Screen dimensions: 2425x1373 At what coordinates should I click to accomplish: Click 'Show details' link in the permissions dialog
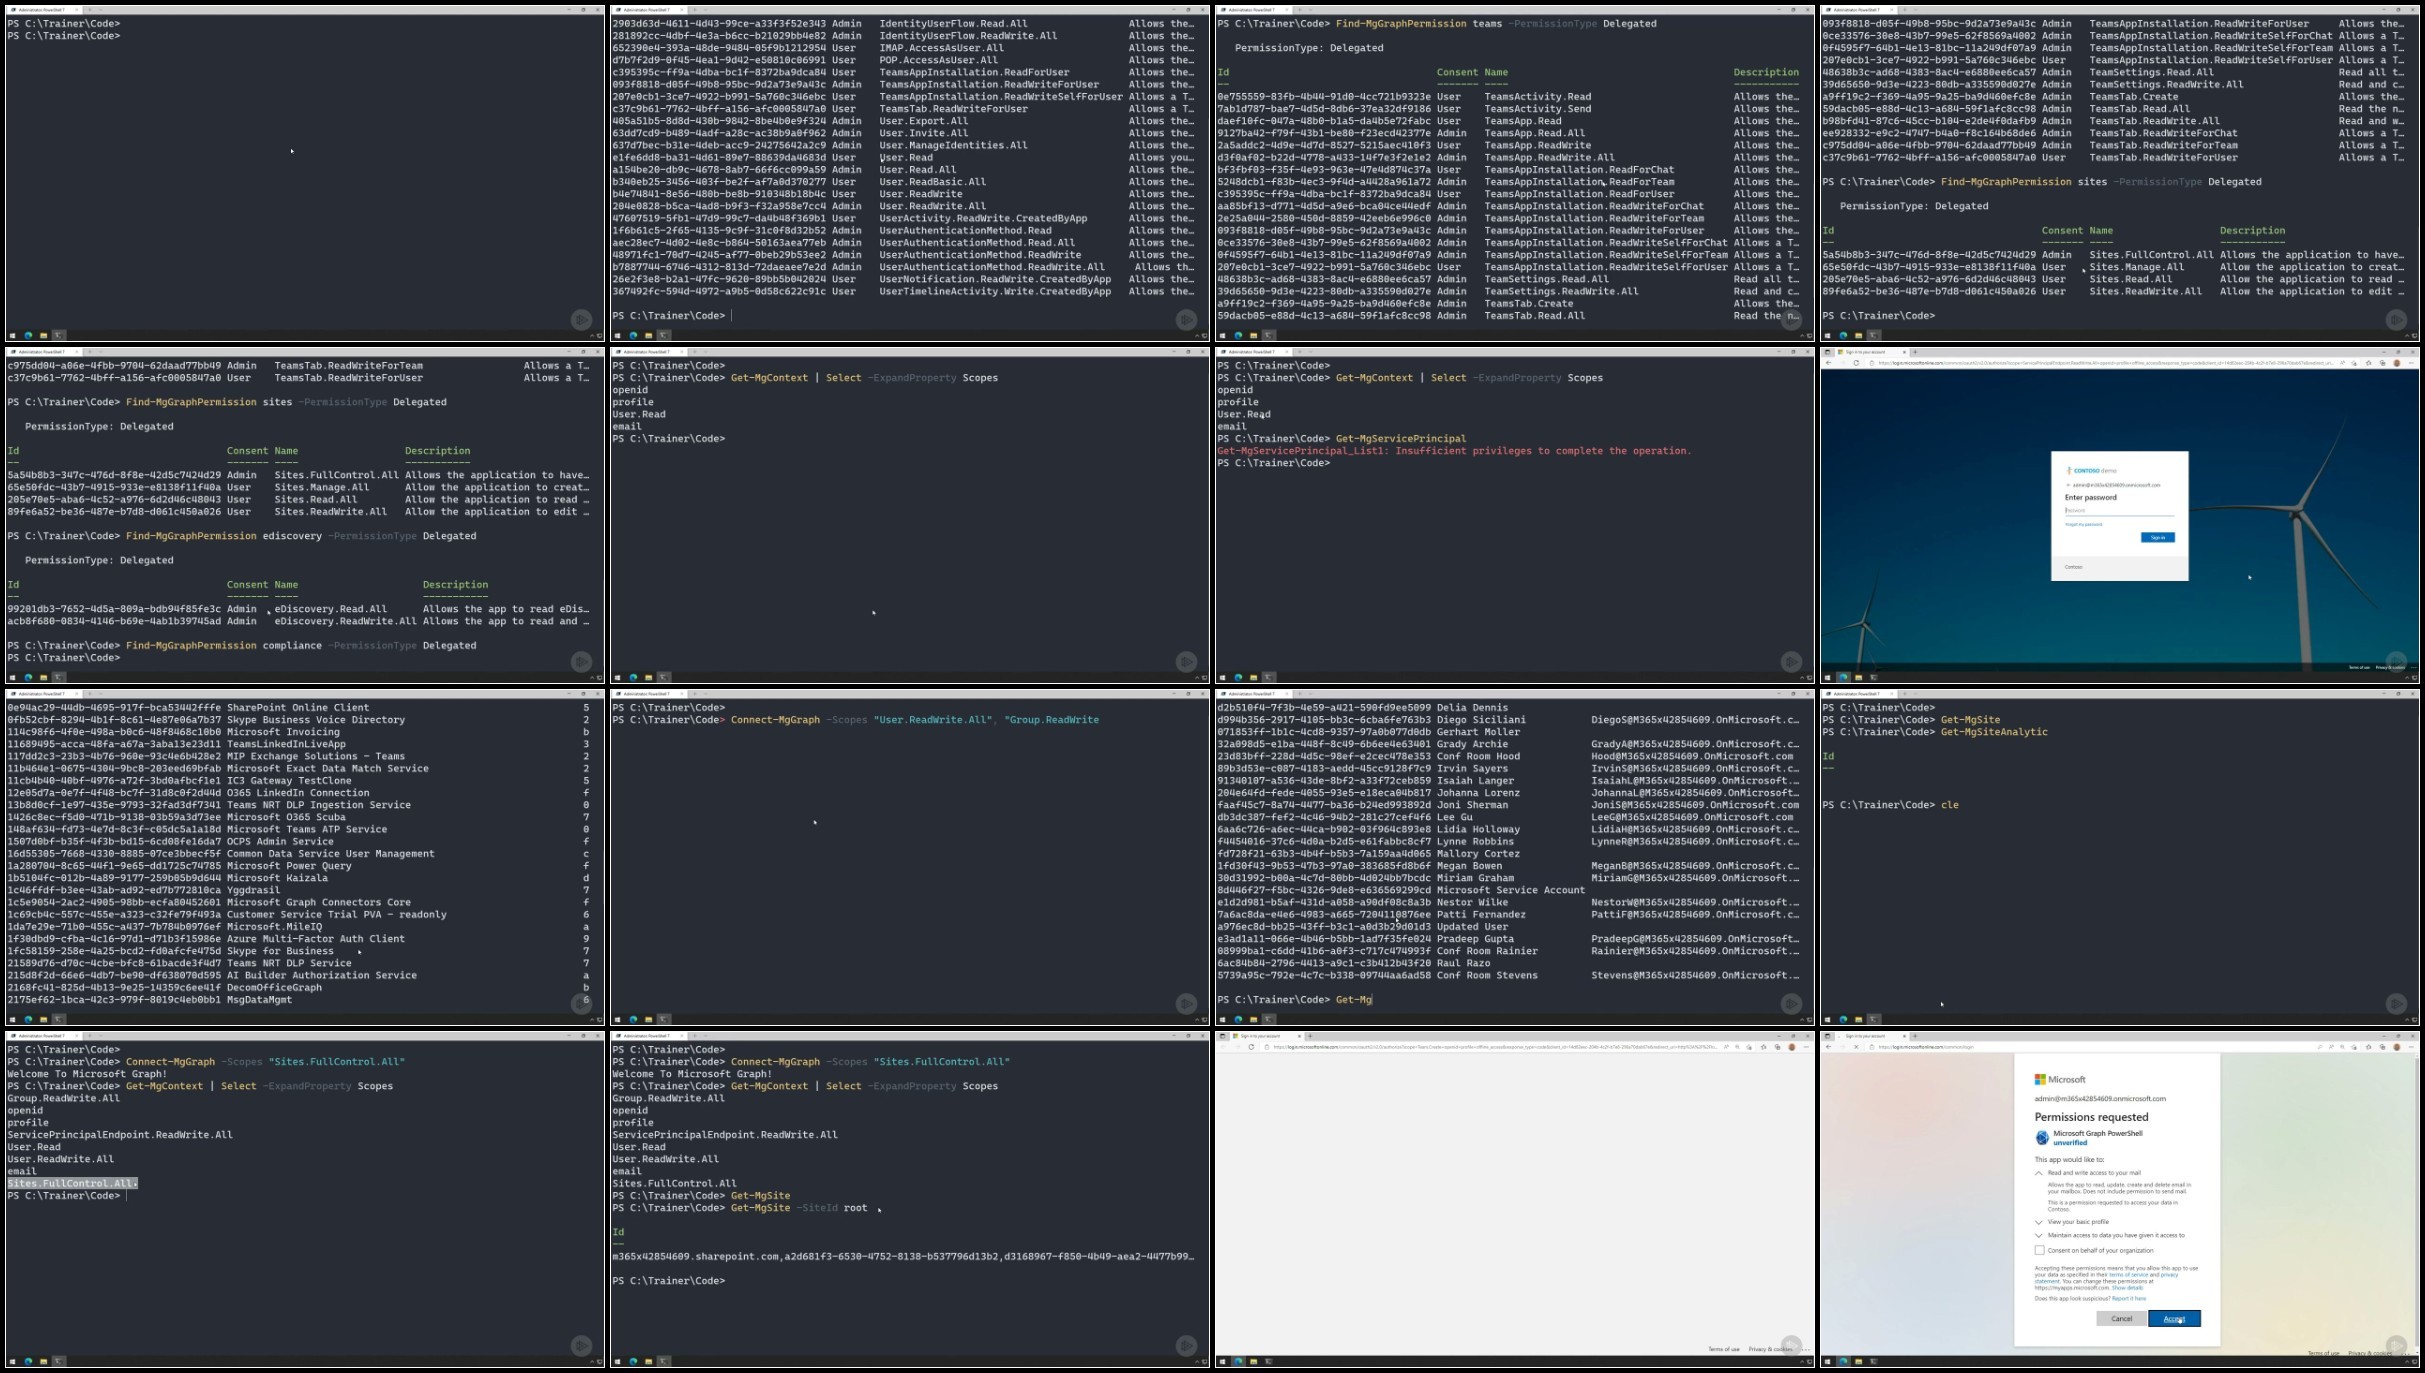click(2127, 1288)
